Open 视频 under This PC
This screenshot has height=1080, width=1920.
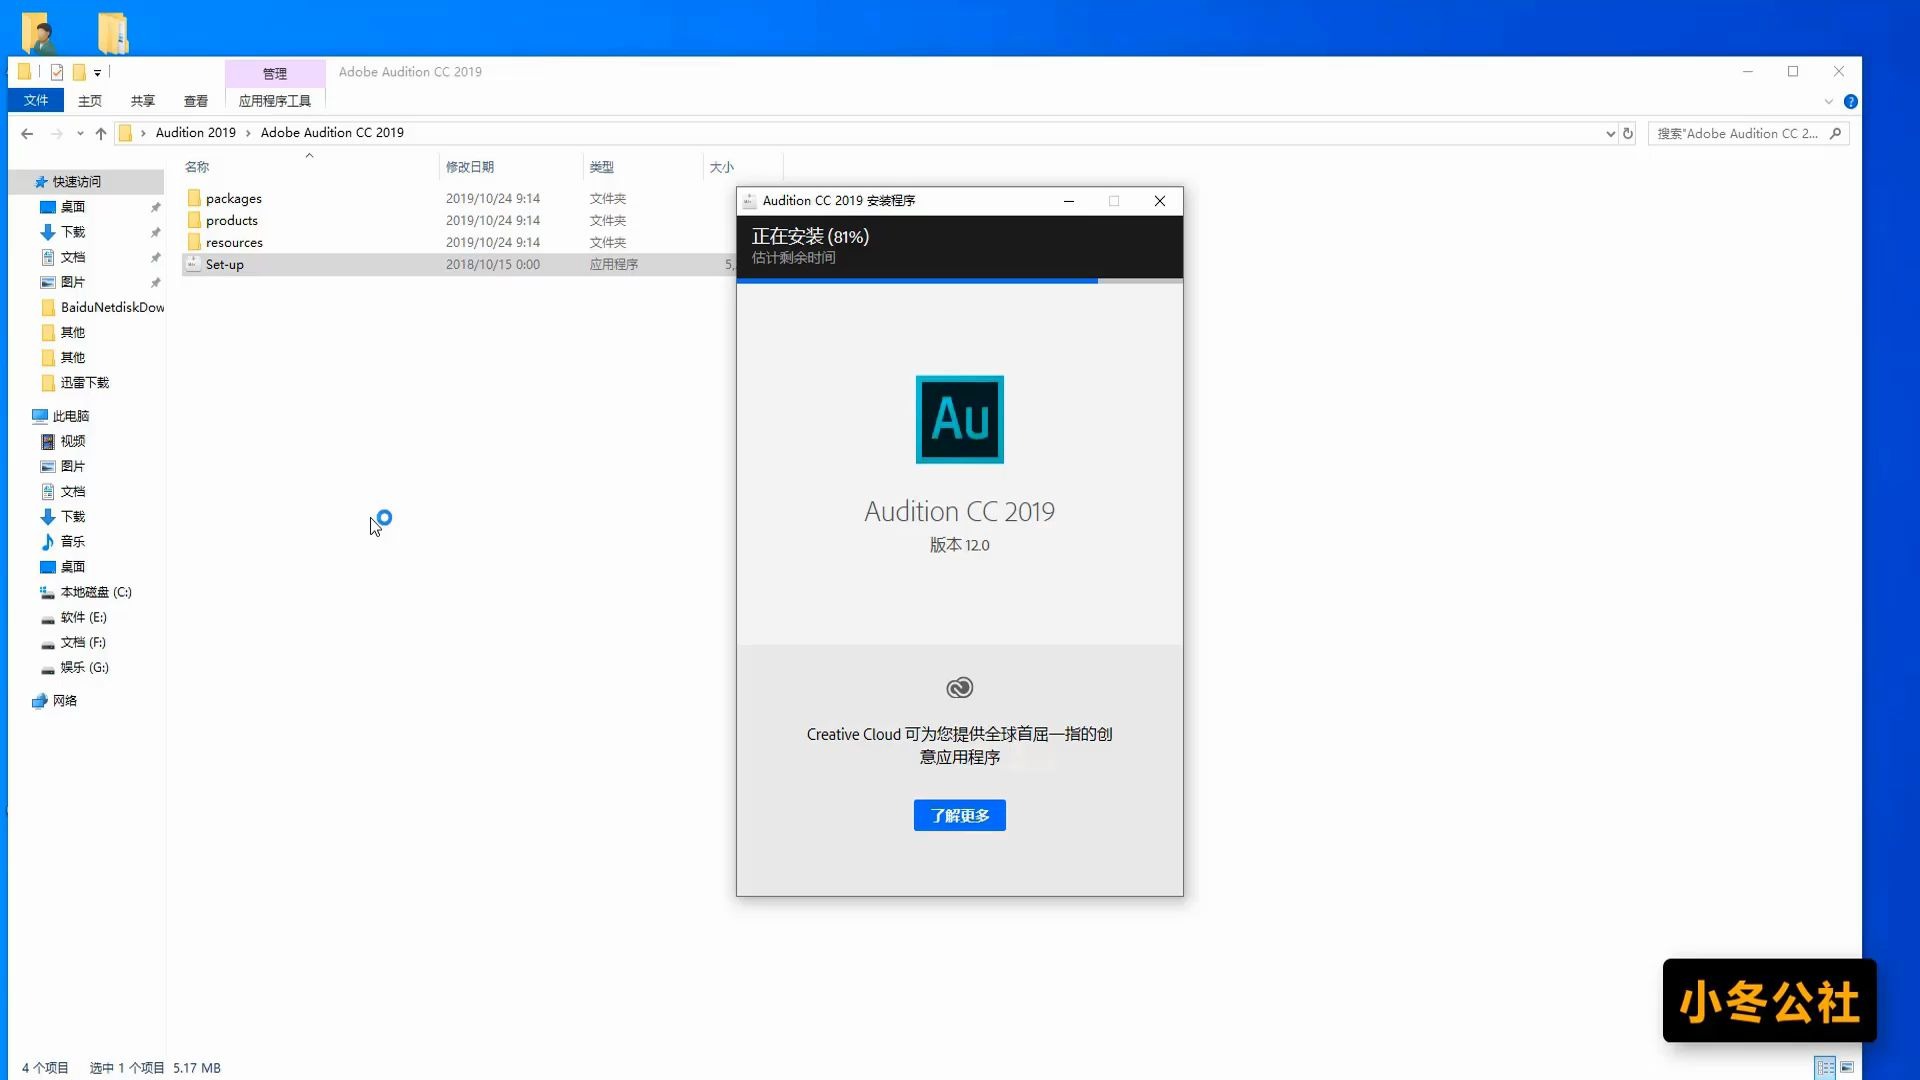(73, 441)
